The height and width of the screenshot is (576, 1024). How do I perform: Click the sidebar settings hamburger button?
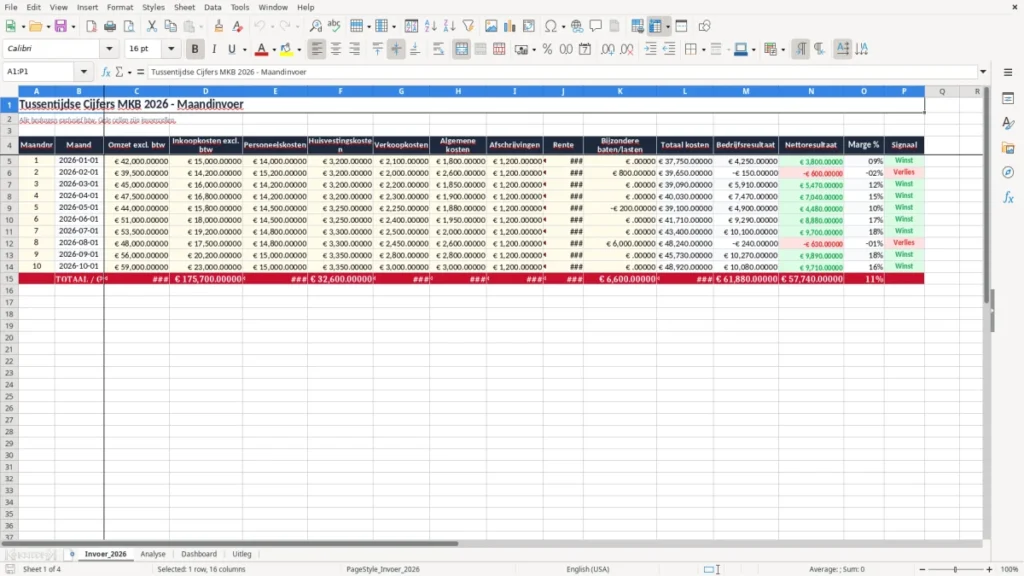pyautogui.click(x=1008, y=72)
